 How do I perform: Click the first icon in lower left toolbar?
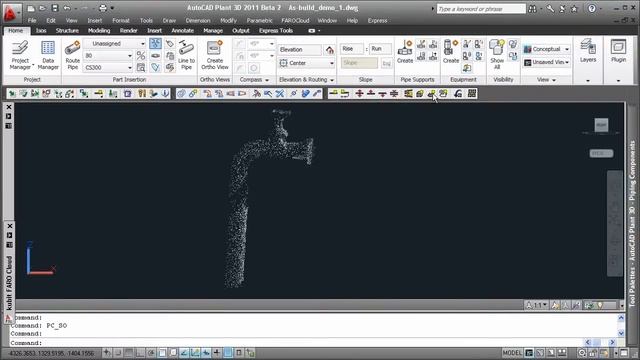click(12, 93)
